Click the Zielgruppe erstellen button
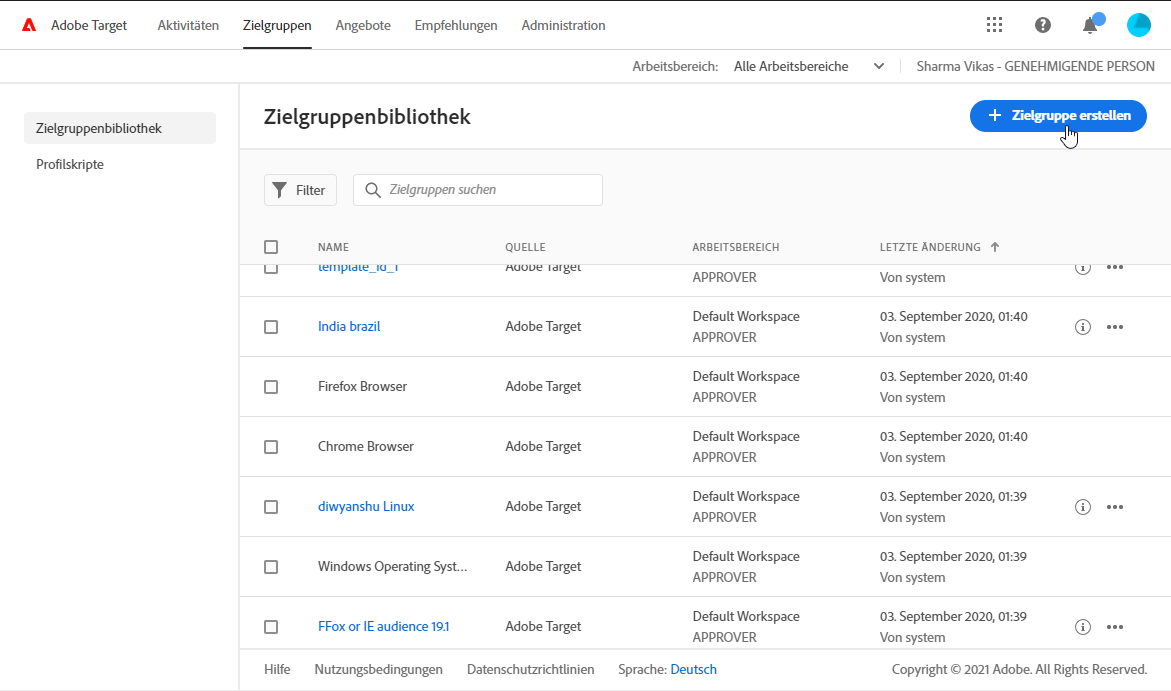 point(1058,116)
